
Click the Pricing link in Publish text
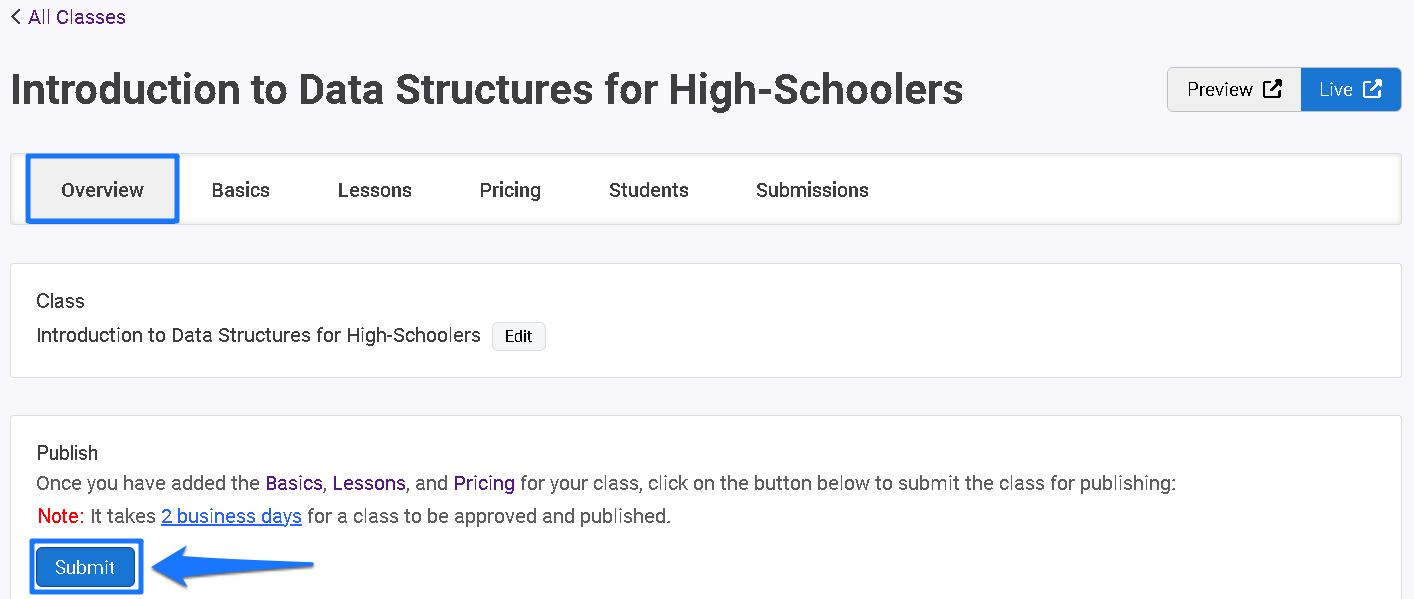(484, 483)
